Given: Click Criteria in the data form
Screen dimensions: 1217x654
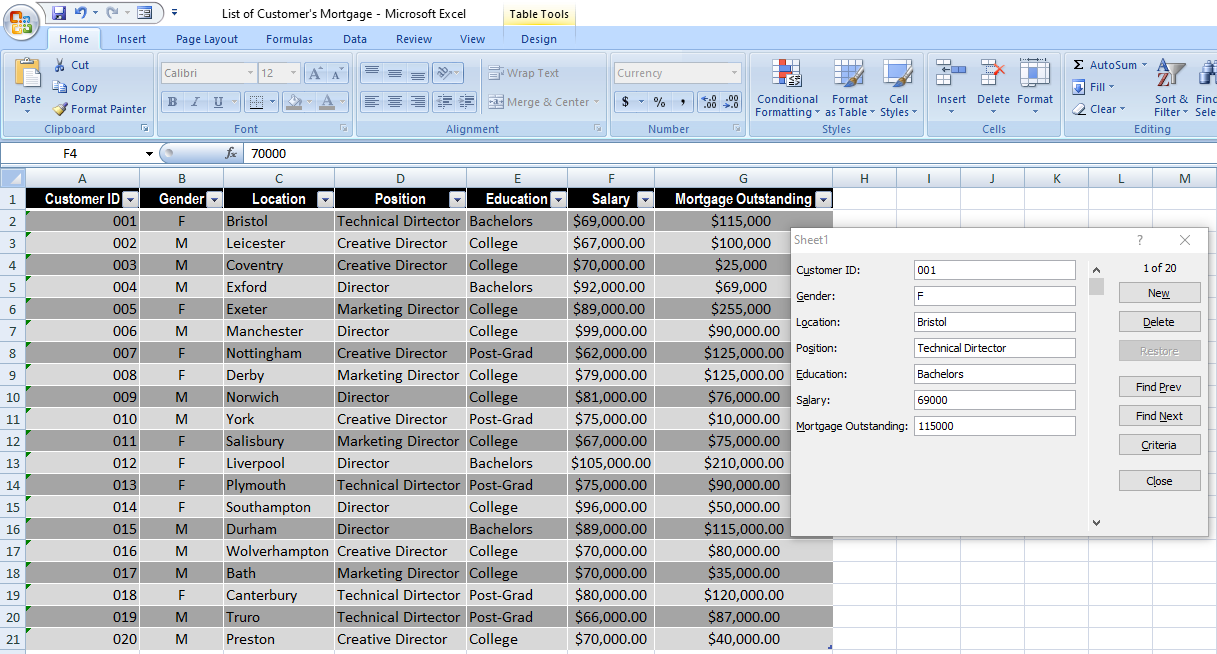Looking at the screenshot, I should 1159,445.
